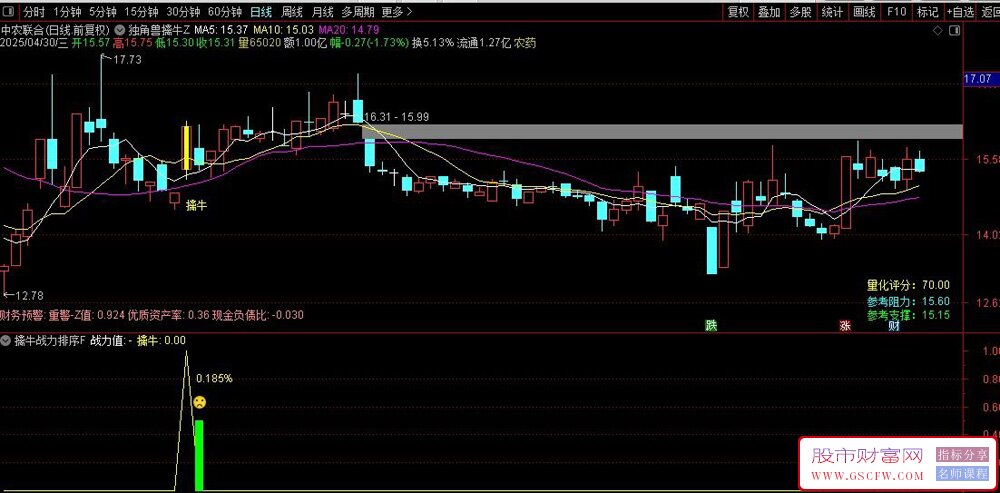Image resolution: width=1000 pixels, height=493 pixels.
Task: Click the 涨 marker under the chart
Action: 845,325
